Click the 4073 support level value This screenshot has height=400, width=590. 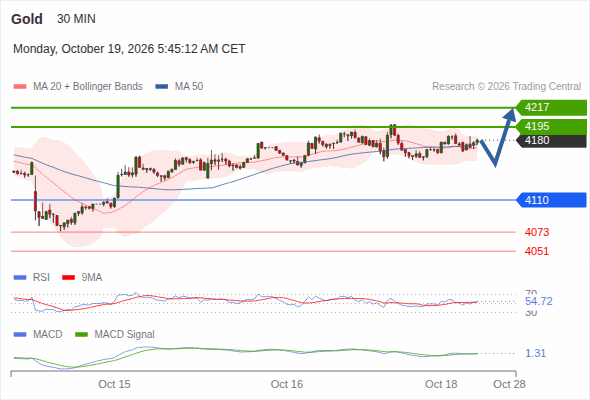(537, 232)
